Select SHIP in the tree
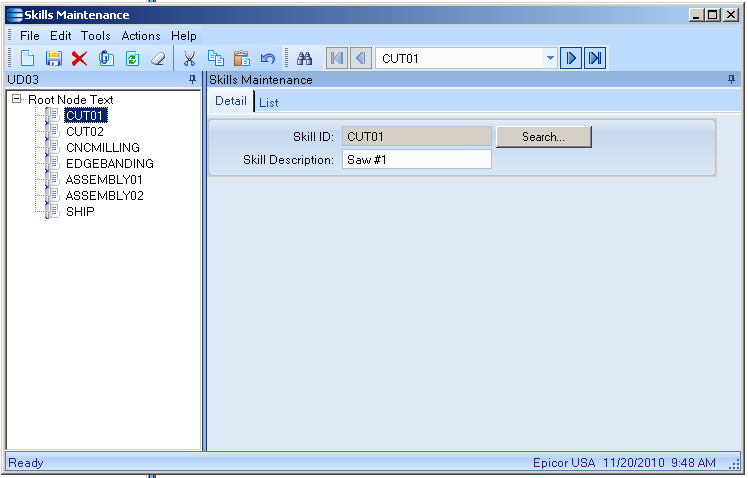Screen dimensions: 748x478 click(80, 212)
